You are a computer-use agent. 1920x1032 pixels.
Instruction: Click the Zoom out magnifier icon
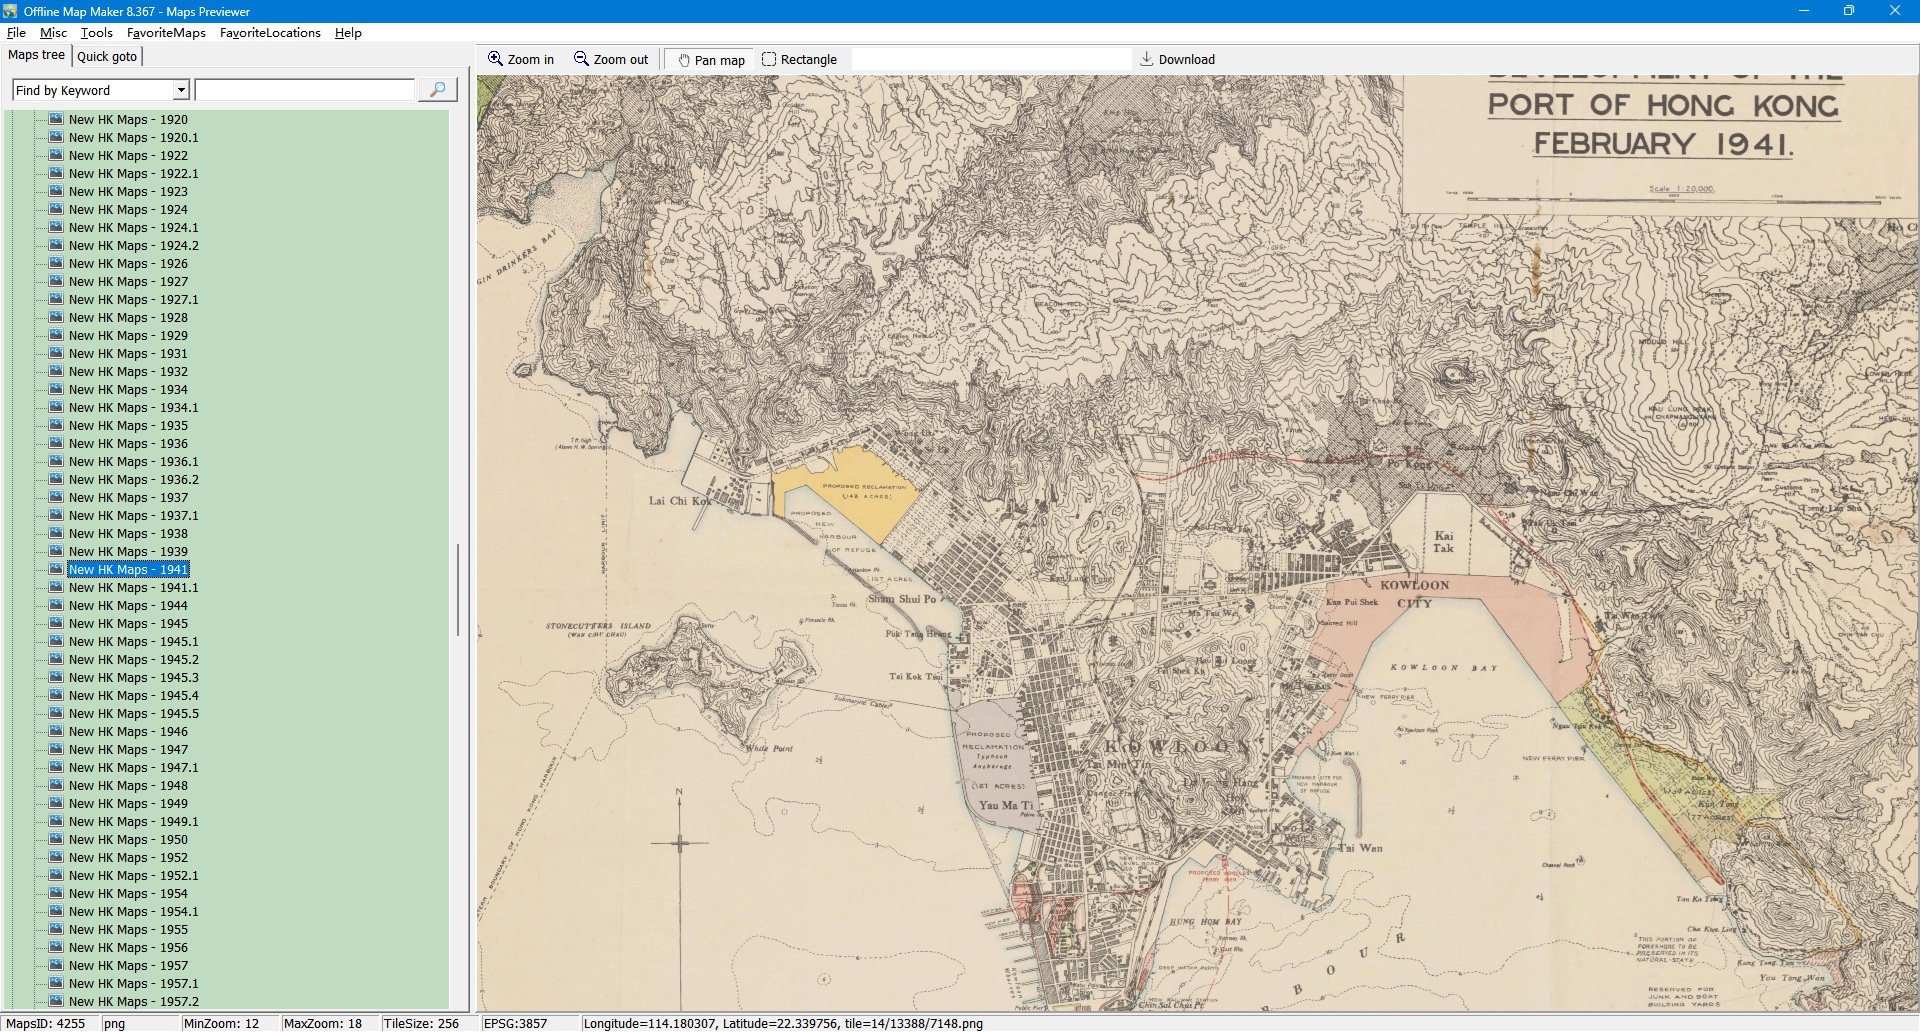tap(581, 59)
